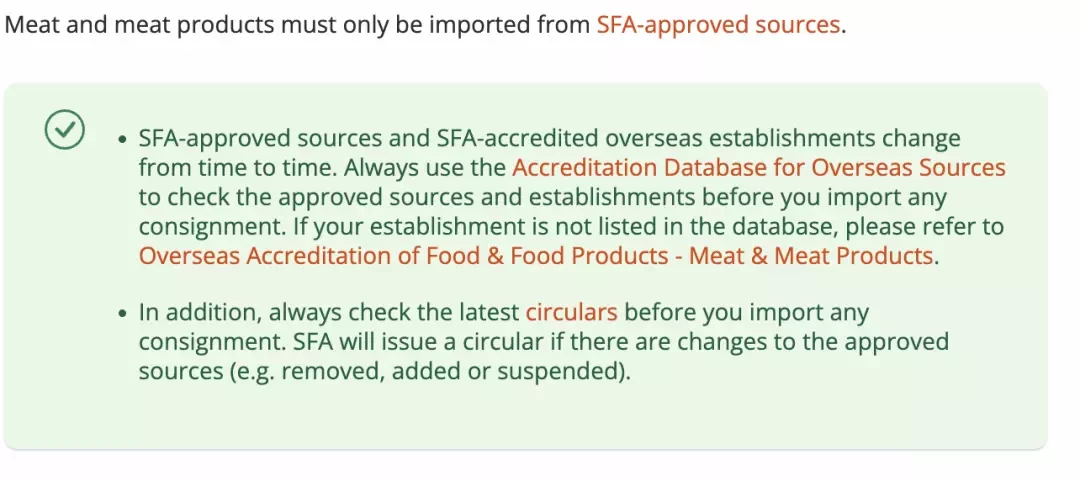Click the green circled checkmark icon

(65, 130)
